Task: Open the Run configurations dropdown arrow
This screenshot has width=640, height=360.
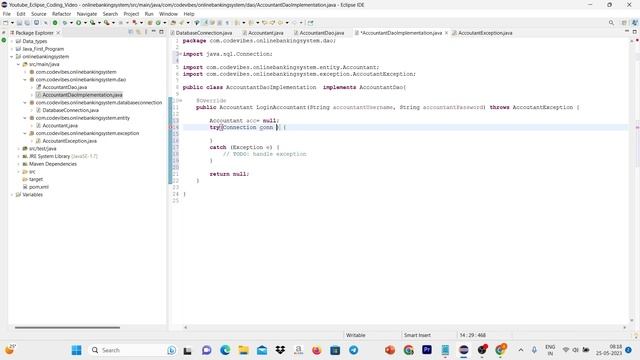Action: (x=85, y=23)
